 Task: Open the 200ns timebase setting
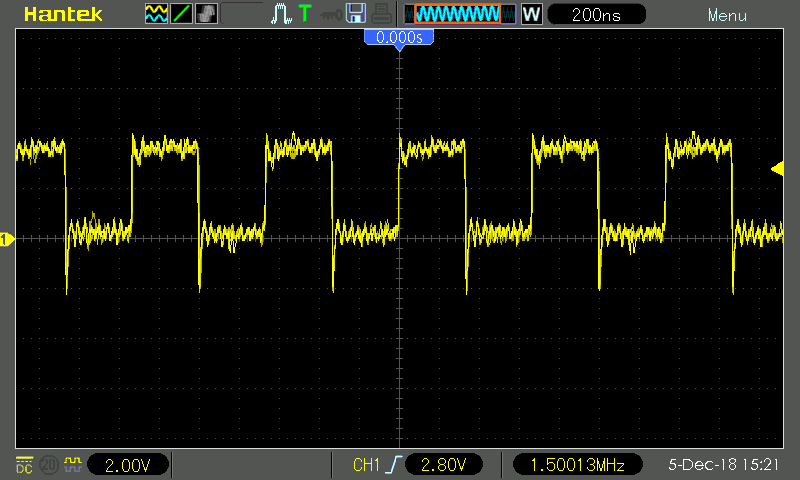596,15
